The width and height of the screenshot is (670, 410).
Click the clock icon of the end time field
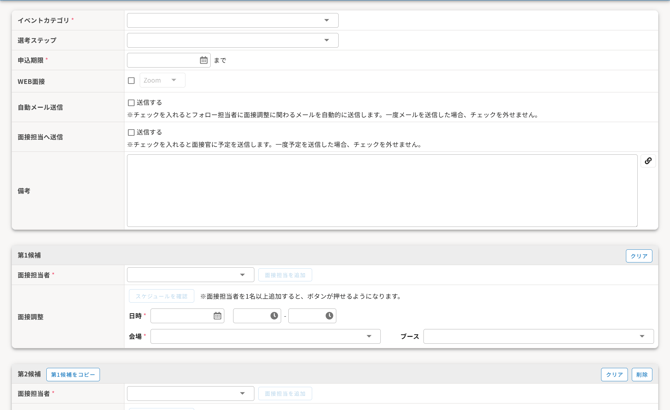(329, 316)
